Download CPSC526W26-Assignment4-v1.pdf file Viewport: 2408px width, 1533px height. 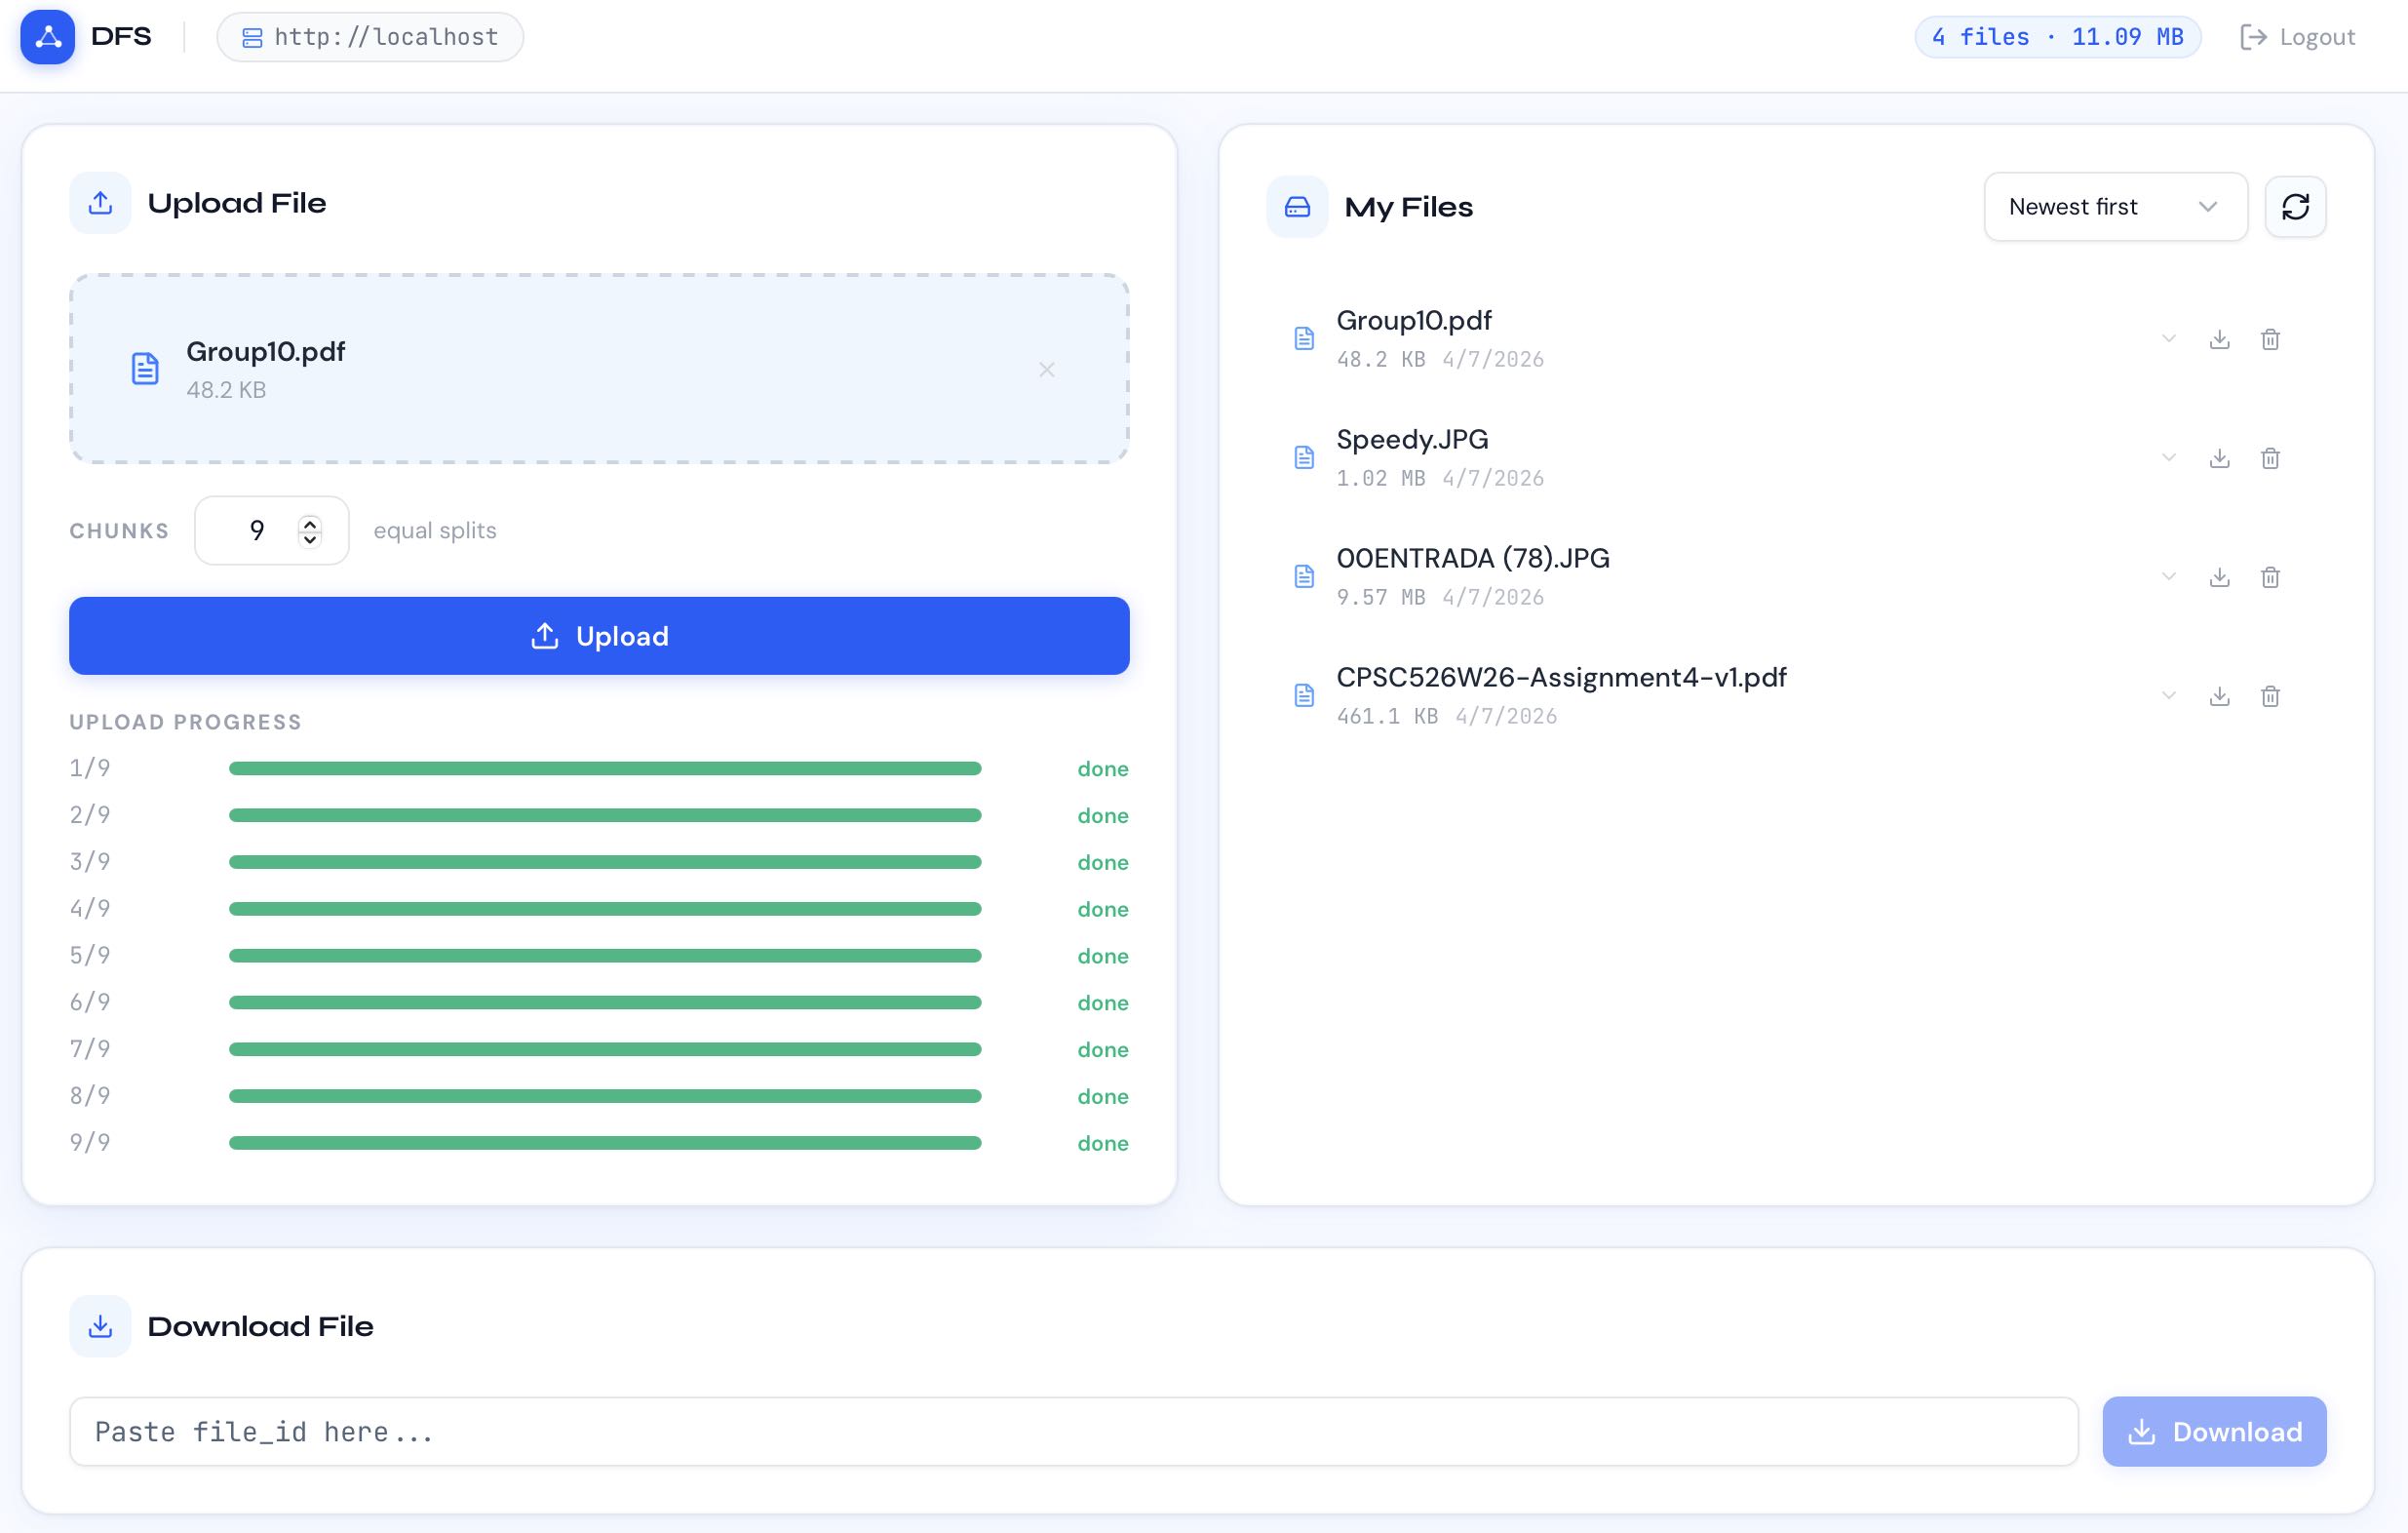click(2219, 696)
